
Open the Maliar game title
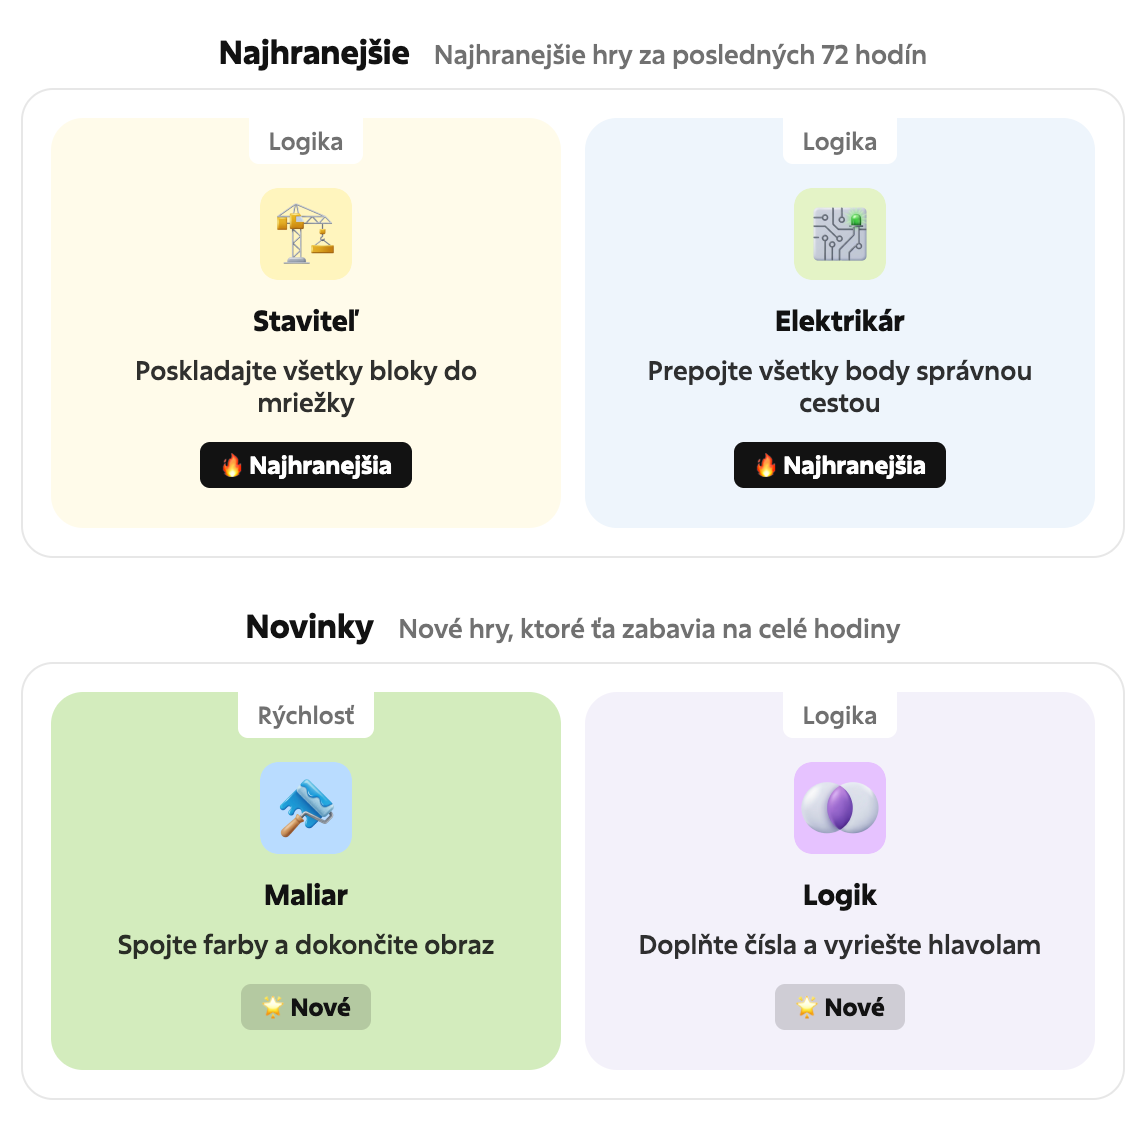coord(306,895)
